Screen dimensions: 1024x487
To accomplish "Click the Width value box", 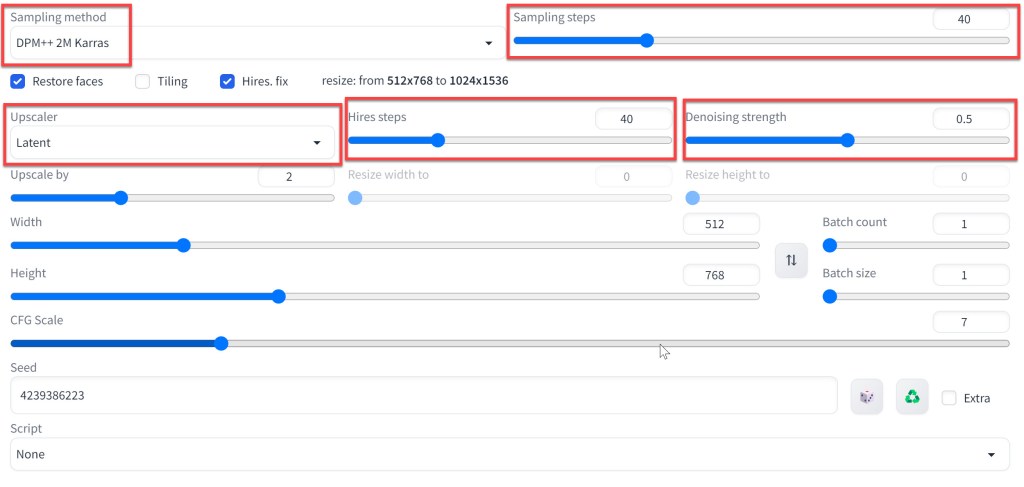I will [x=721, y=224].
